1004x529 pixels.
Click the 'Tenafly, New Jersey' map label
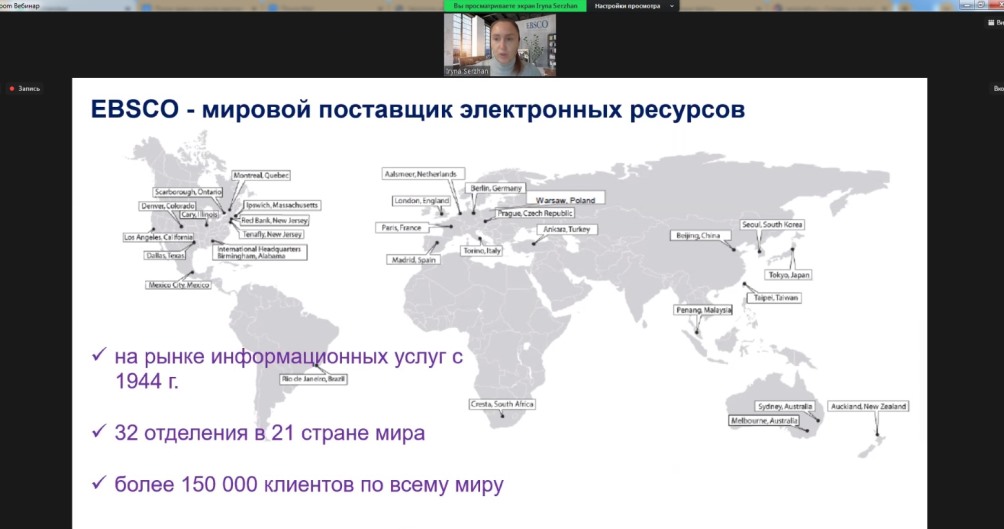(272, 234)
